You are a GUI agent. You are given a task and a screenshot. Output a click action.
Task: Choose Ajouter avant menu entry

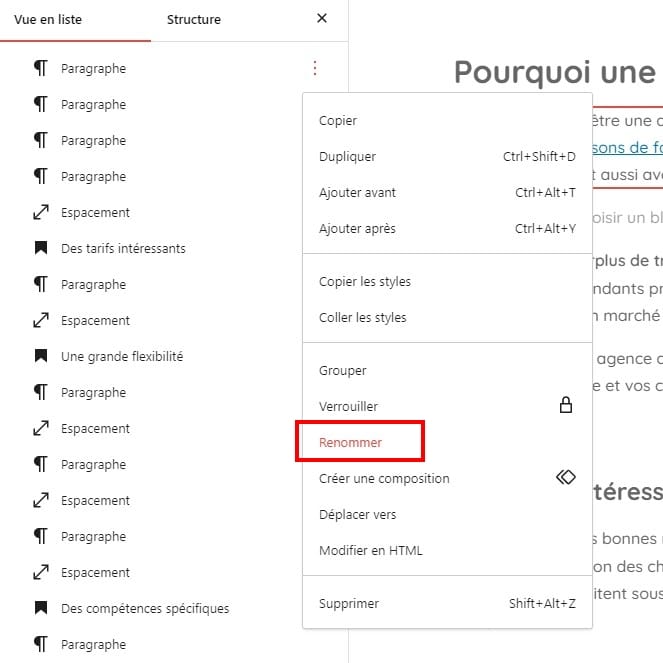[x=357, y=192]
